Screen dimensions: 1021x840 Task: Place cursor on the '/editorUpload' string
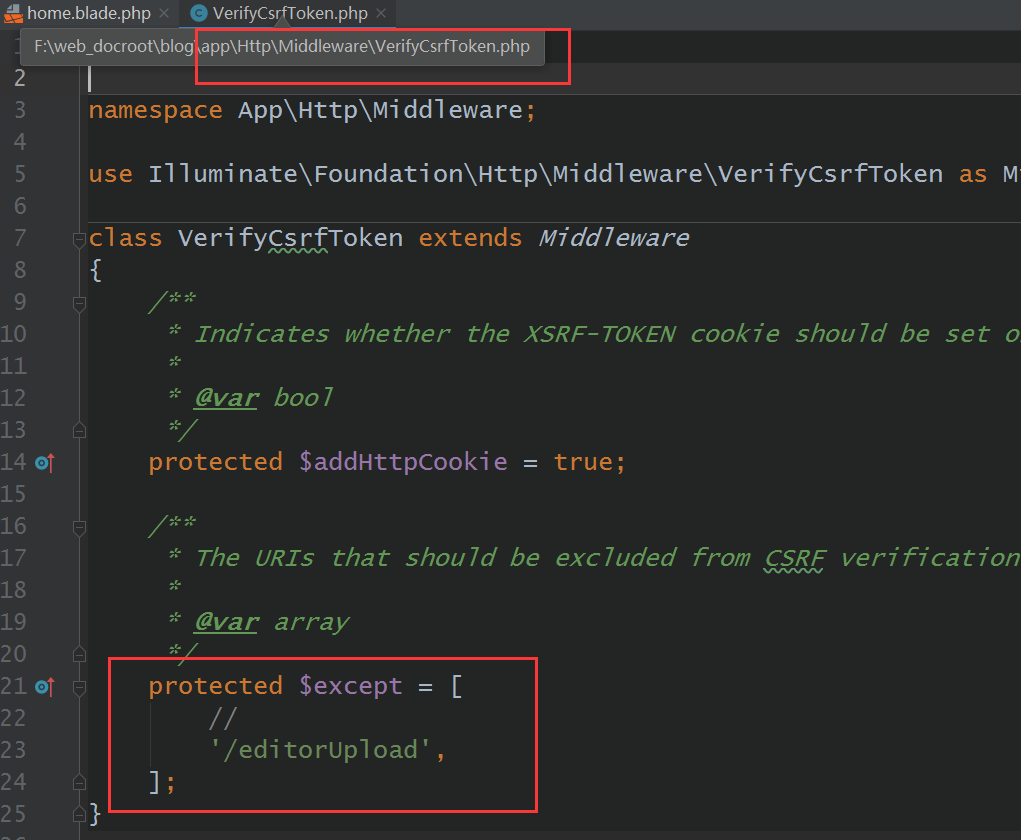(320, 750)
